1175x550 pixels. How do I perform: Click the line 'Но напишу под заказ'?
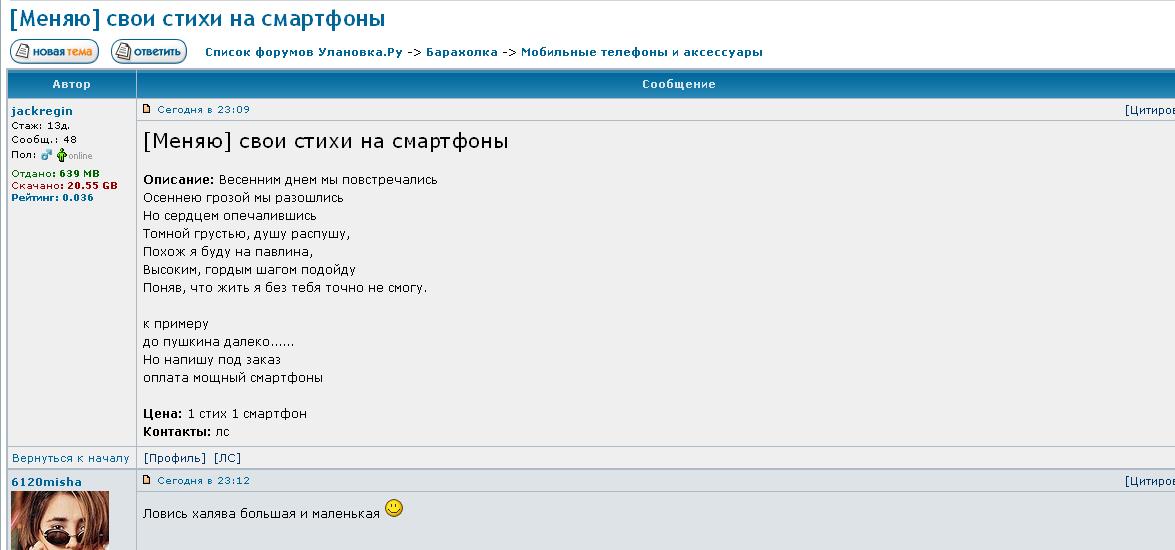[212, 360]
